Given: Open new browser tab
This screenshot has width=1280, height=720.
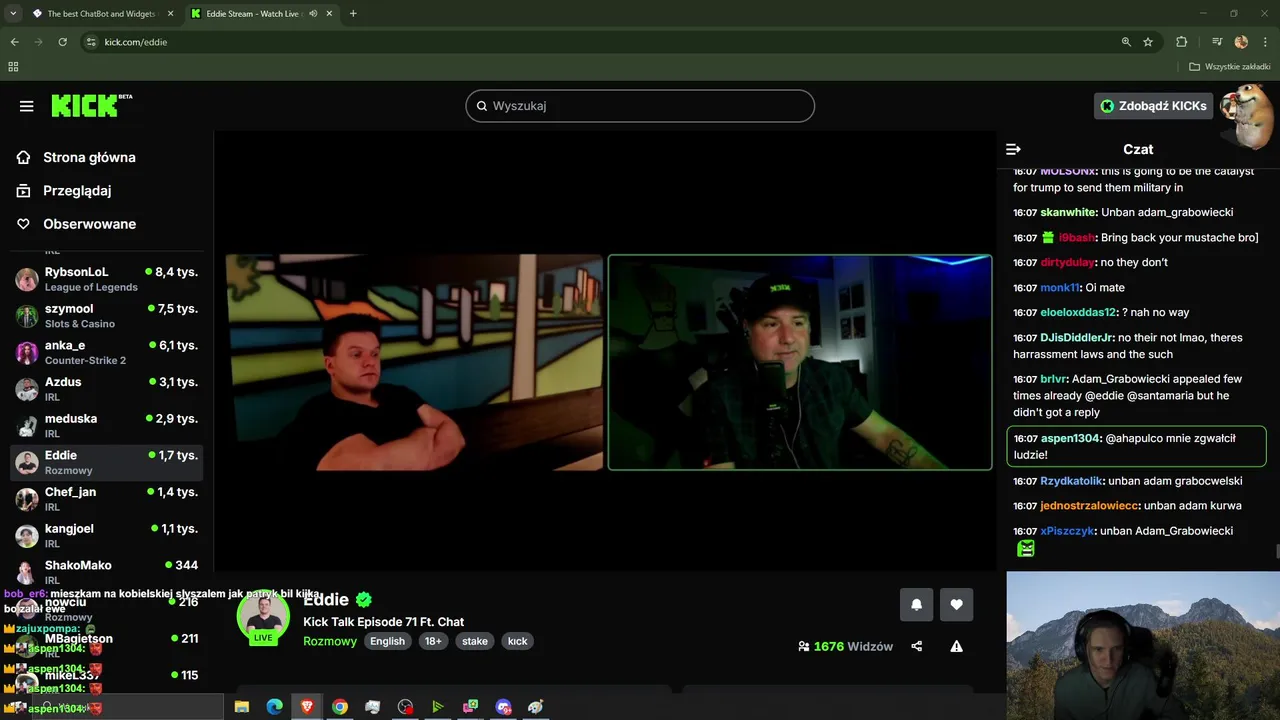Looking at the screenshot, I should [x=353, y=14].
